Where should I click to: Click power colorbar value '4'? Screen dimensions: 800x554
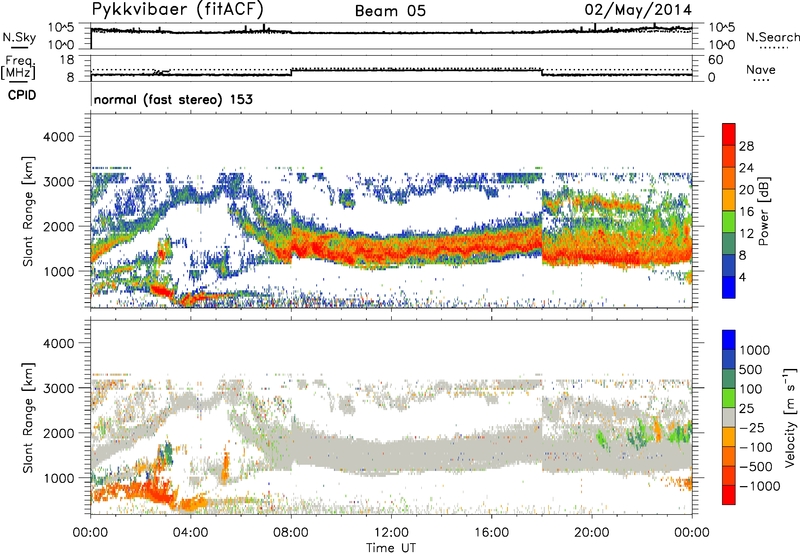tap(742, 277)
